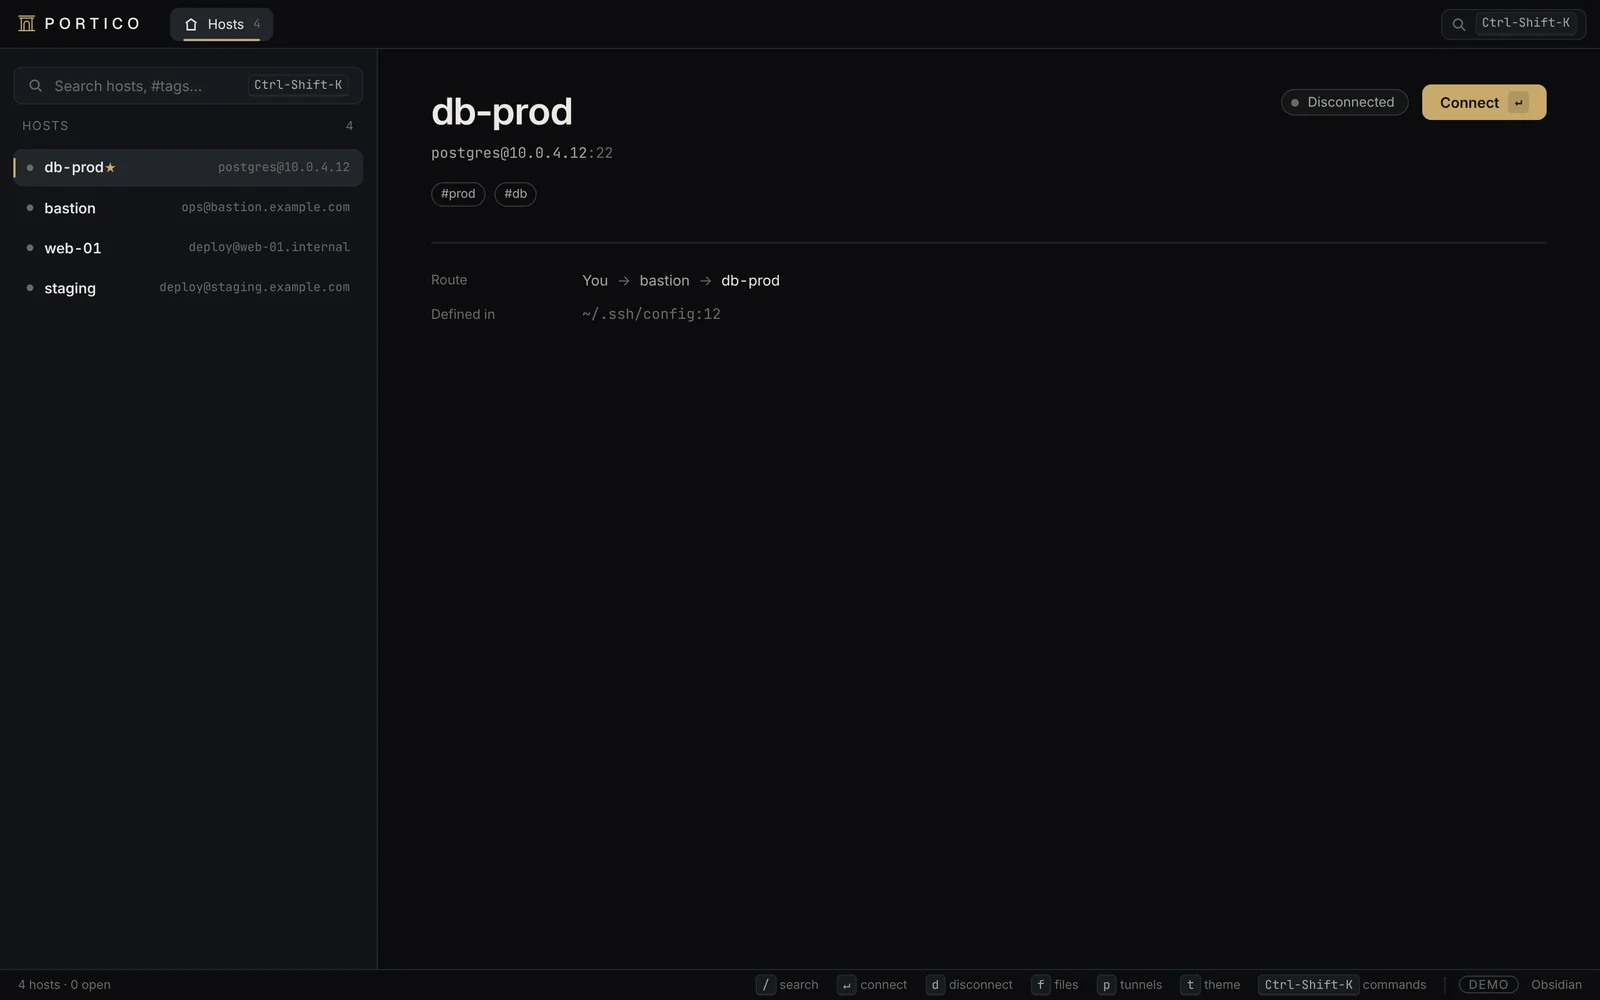Focus the Search hosts, #tags field

pos(188,86)
